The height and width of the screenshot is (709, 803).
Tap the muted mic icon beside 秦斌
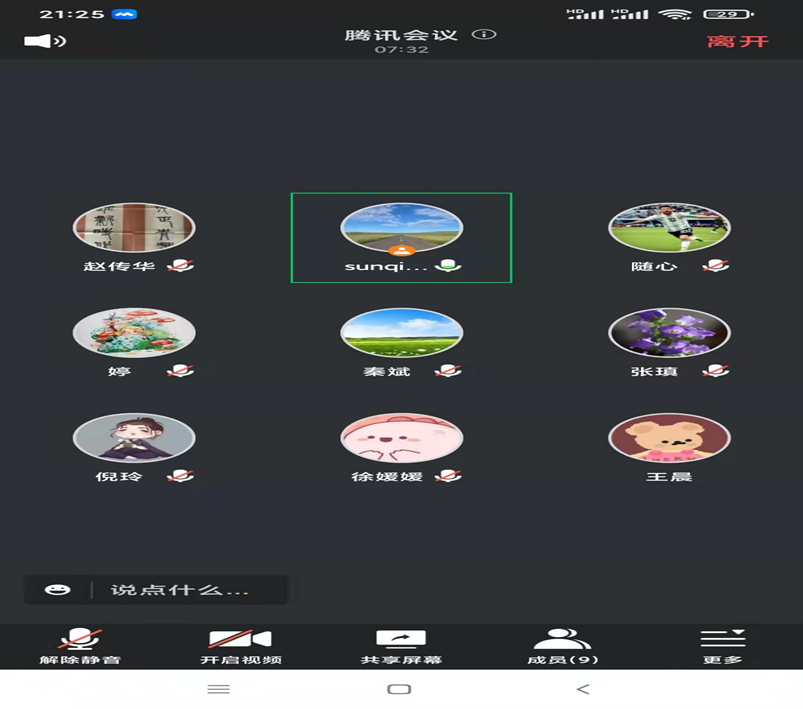(448, 371)
